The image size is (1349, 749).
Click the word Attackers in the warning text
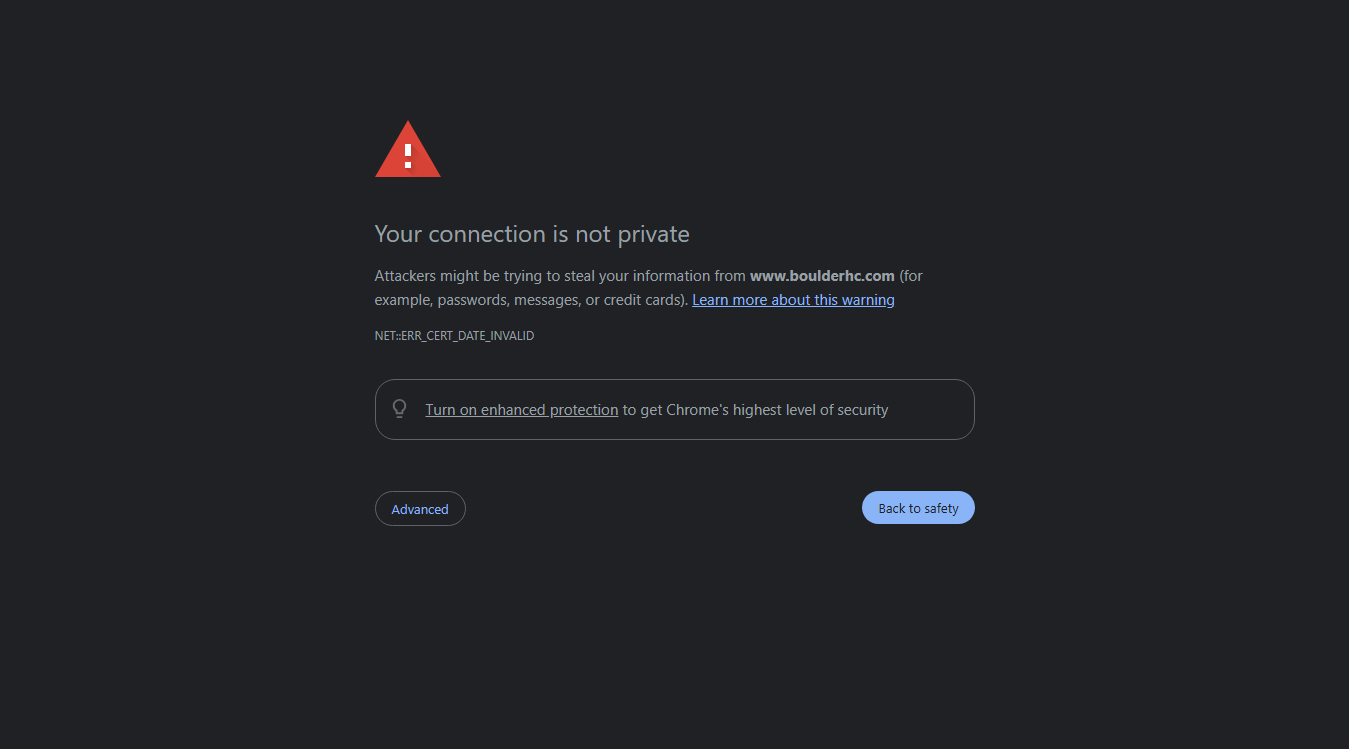pyautogui.click(x=406, y=276)
